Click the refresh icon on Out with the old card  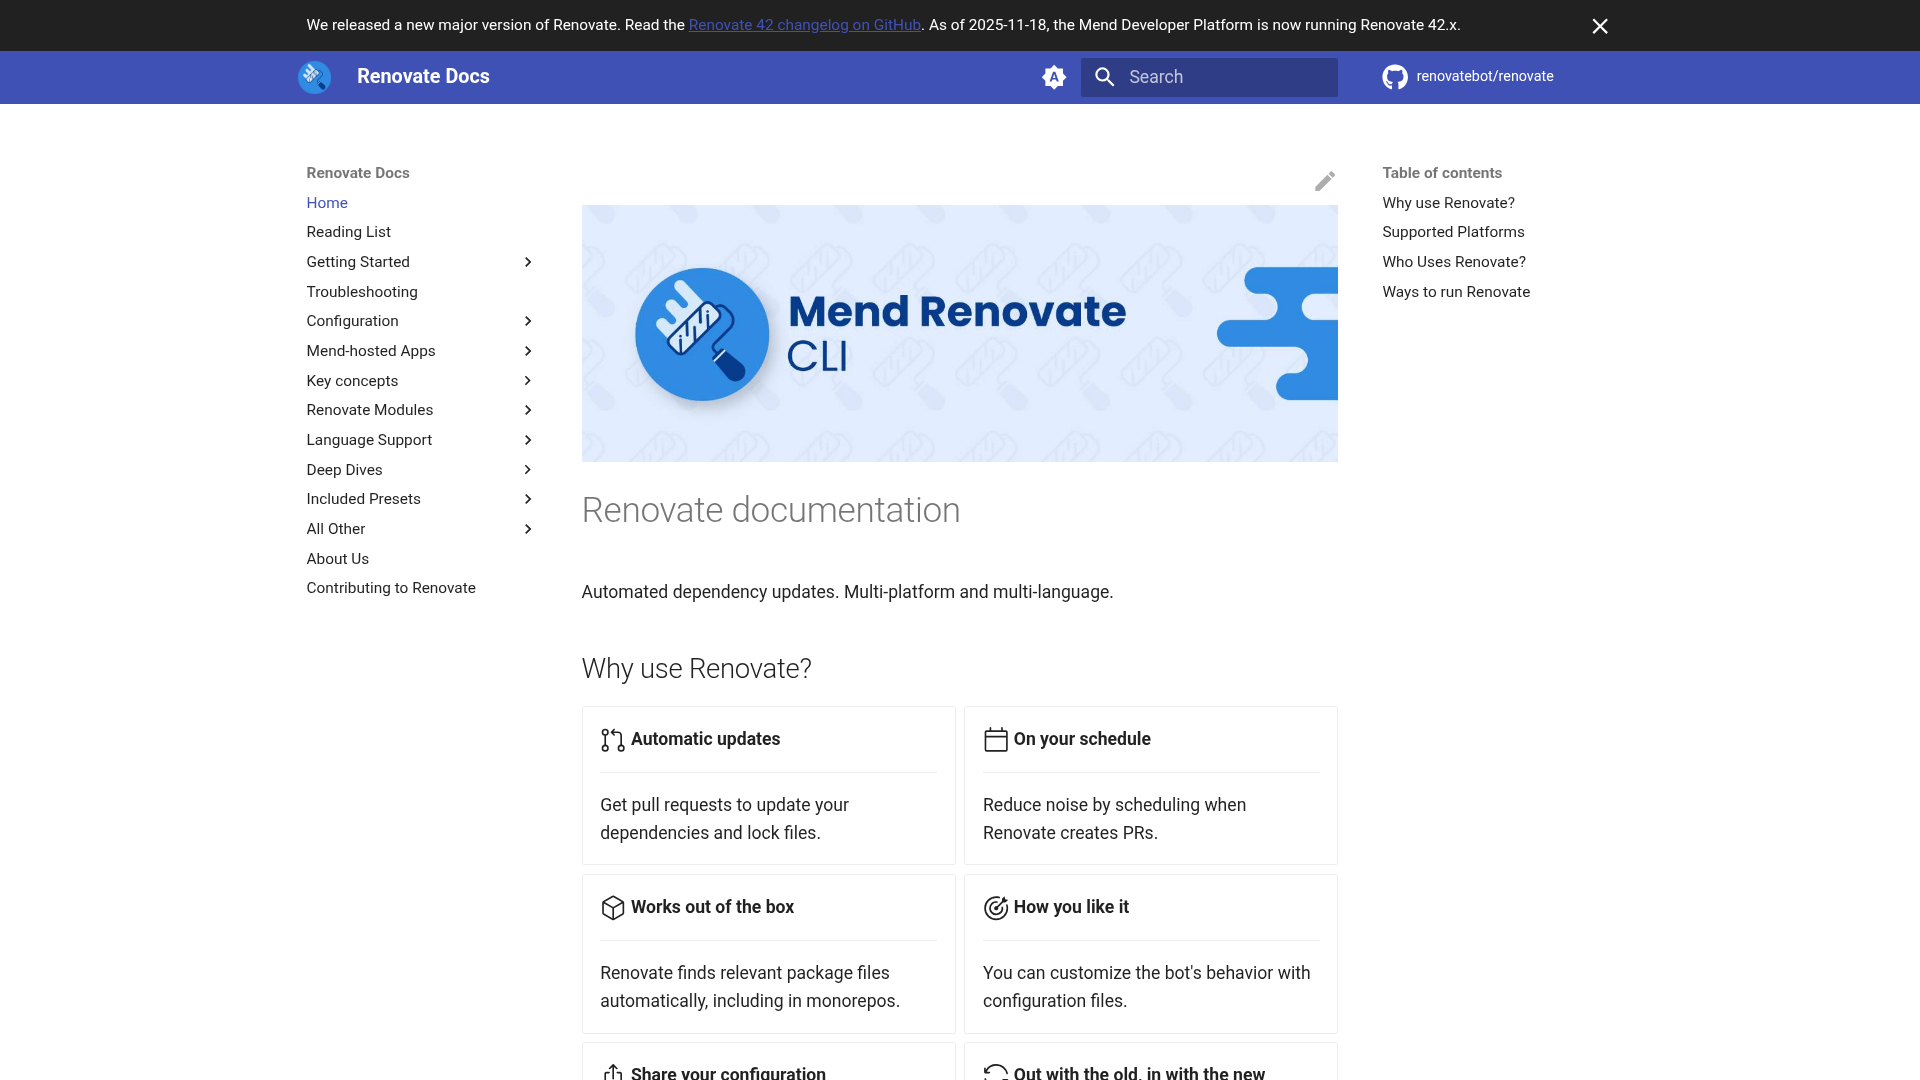(x=995, y=1071)
